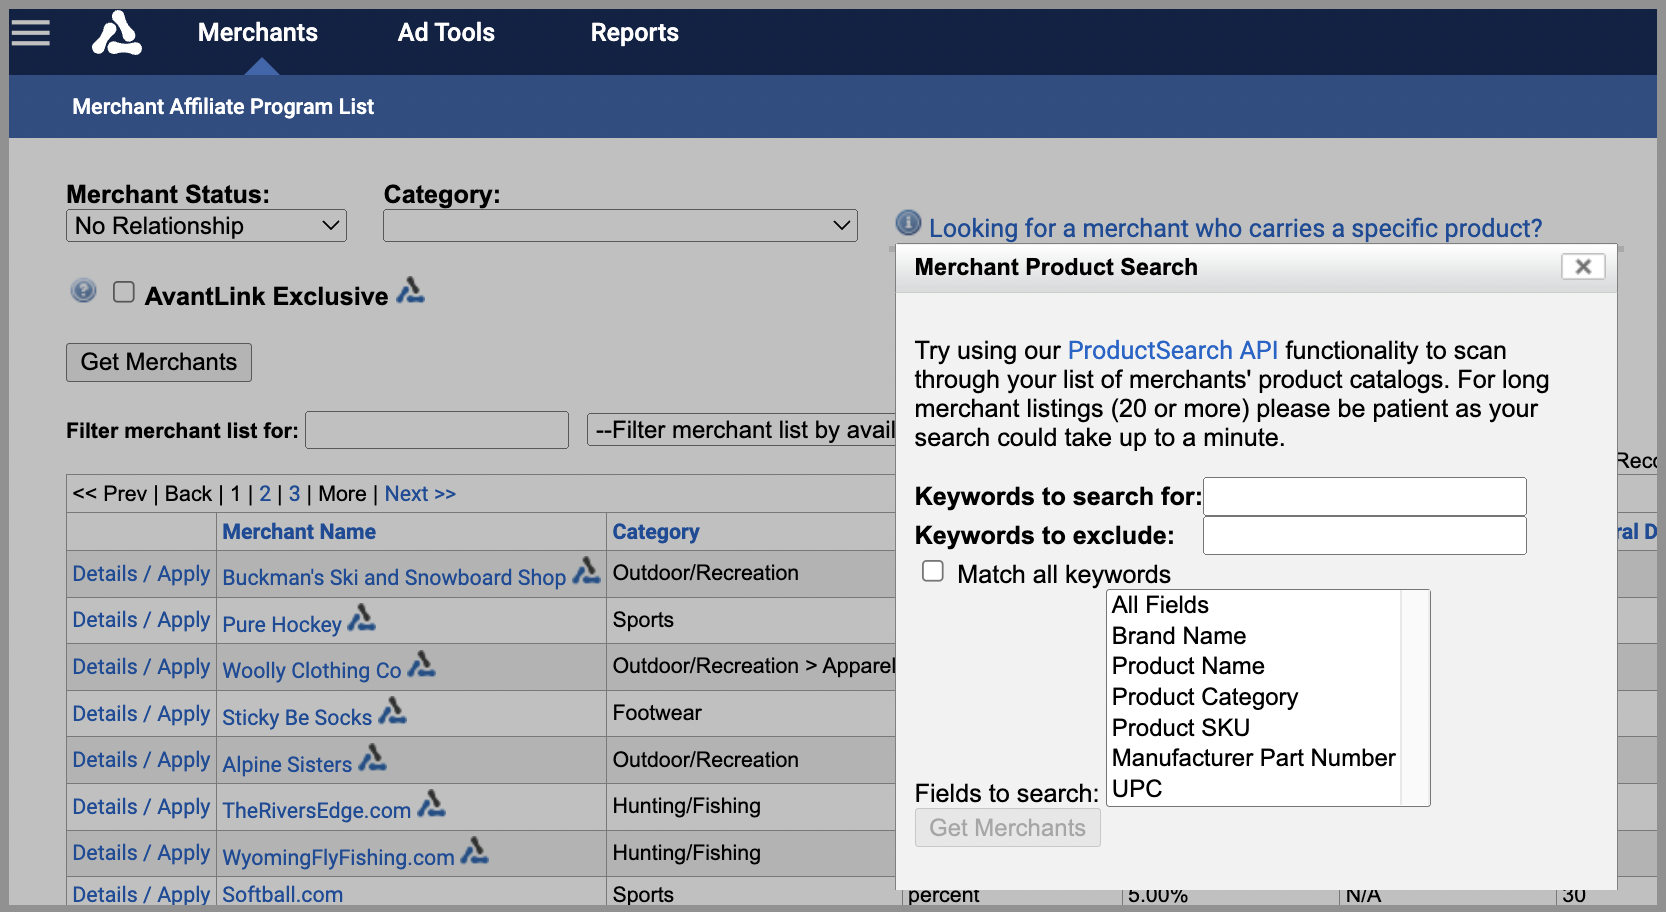The height and width of the screenshot is (912, 1666).
Task: Select Manufacturer Part Number in the list
Action: tap(1255, 758)
